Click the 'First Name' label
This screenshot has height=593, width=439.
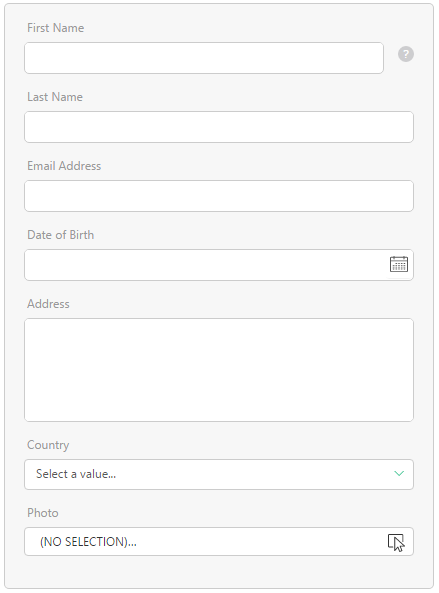(56, 28)
